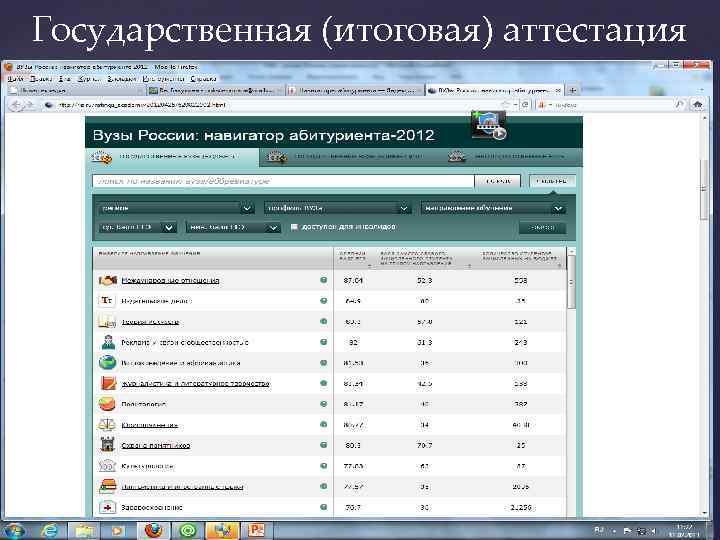
Task: Open a new browser tab with plus button
Action: (572, 90)
